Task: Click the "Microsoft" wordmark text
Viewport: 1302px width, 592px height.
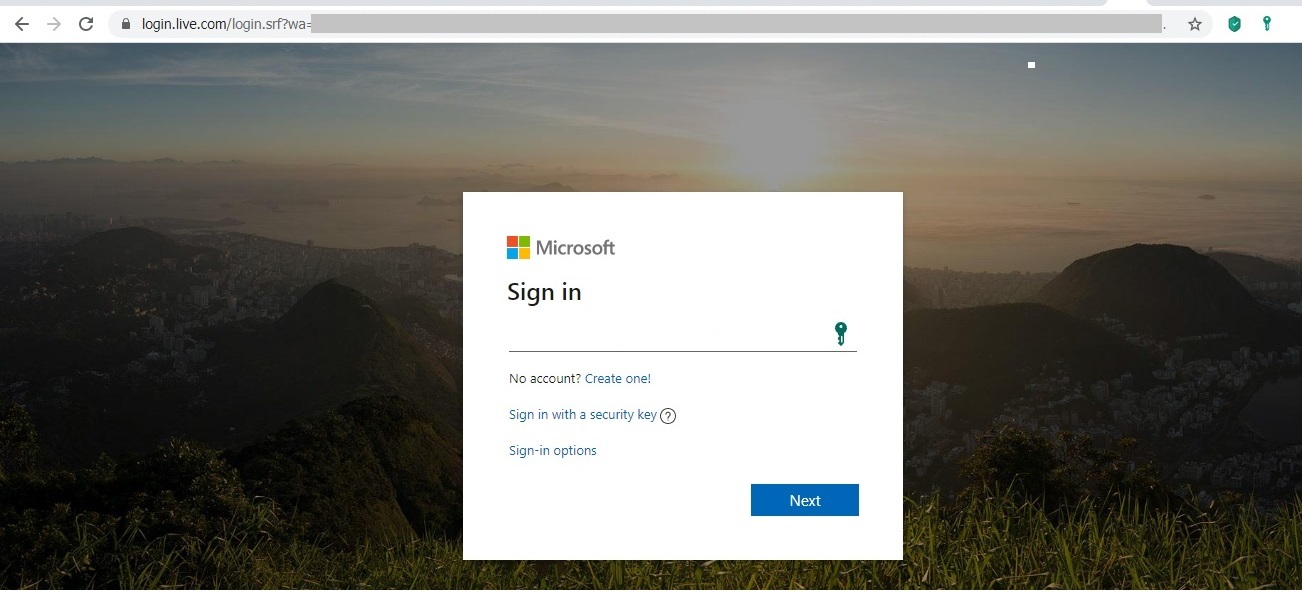Action: tap(576, 248)
